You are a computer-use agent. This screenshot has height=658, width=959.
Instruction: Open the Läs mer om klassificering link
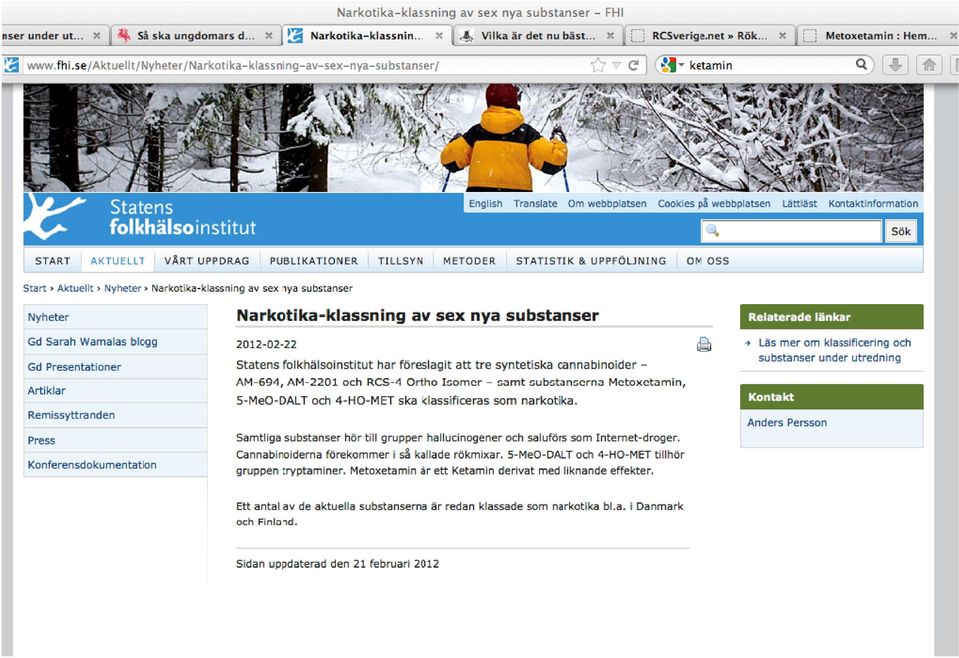pyautogui.click(x=834, y=350)
